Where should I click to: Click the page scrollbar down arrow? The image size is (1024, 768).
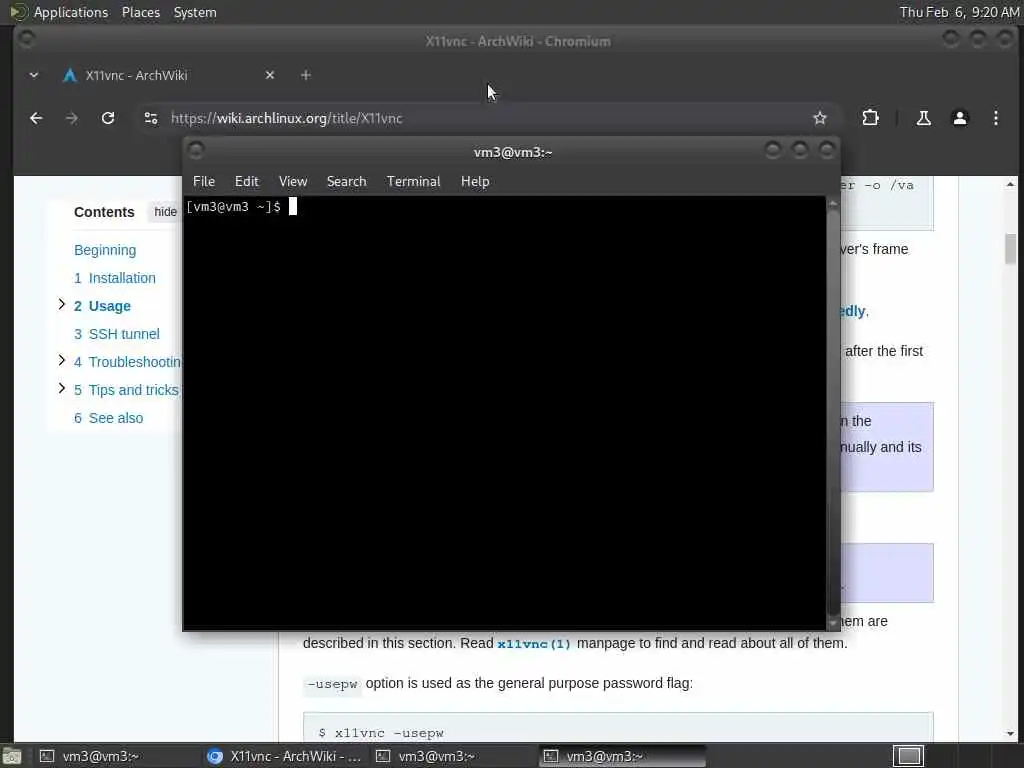1010,733
